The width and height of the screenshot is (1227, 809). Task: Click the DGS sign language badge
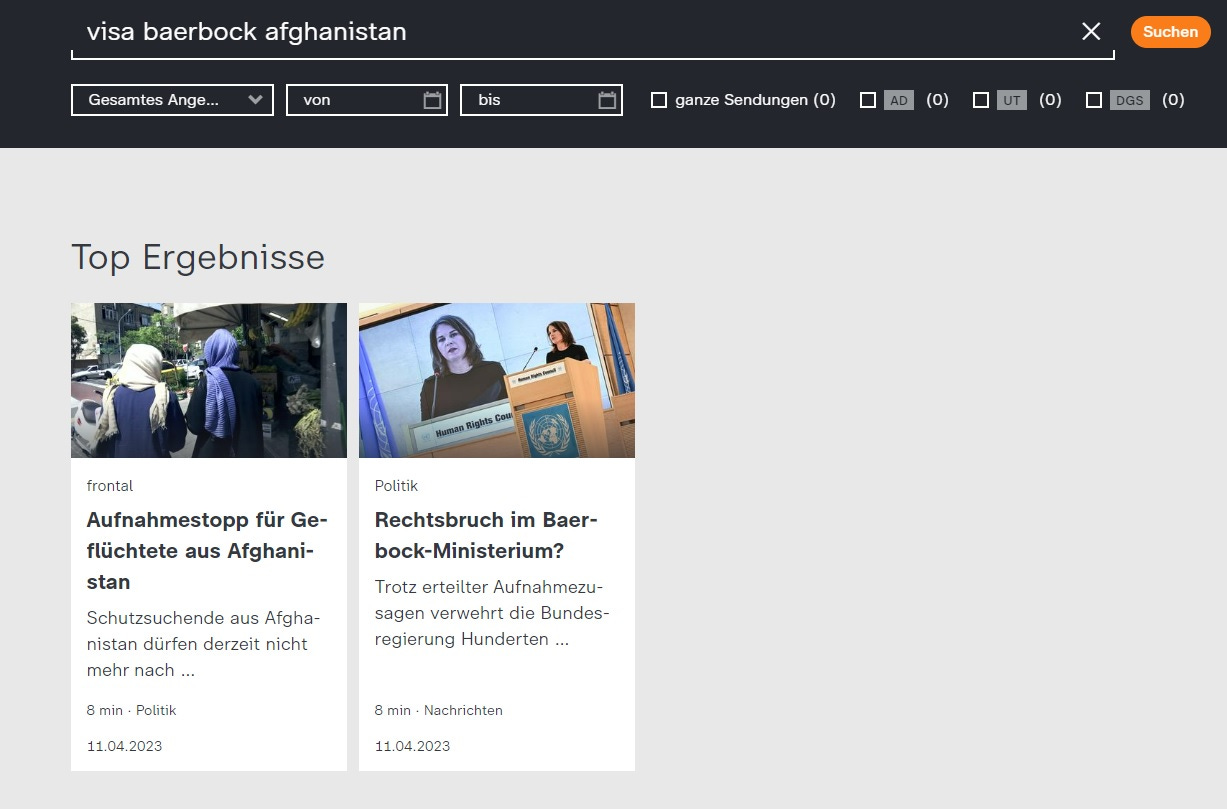pyautogui.click(x=1130, y=100)
